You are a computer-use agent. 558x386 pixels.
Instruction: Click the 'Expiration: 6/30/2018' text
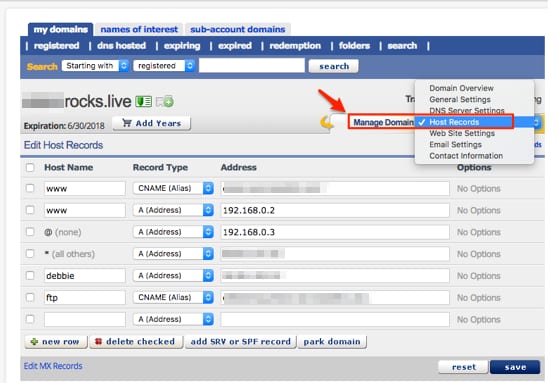point(64,126)
